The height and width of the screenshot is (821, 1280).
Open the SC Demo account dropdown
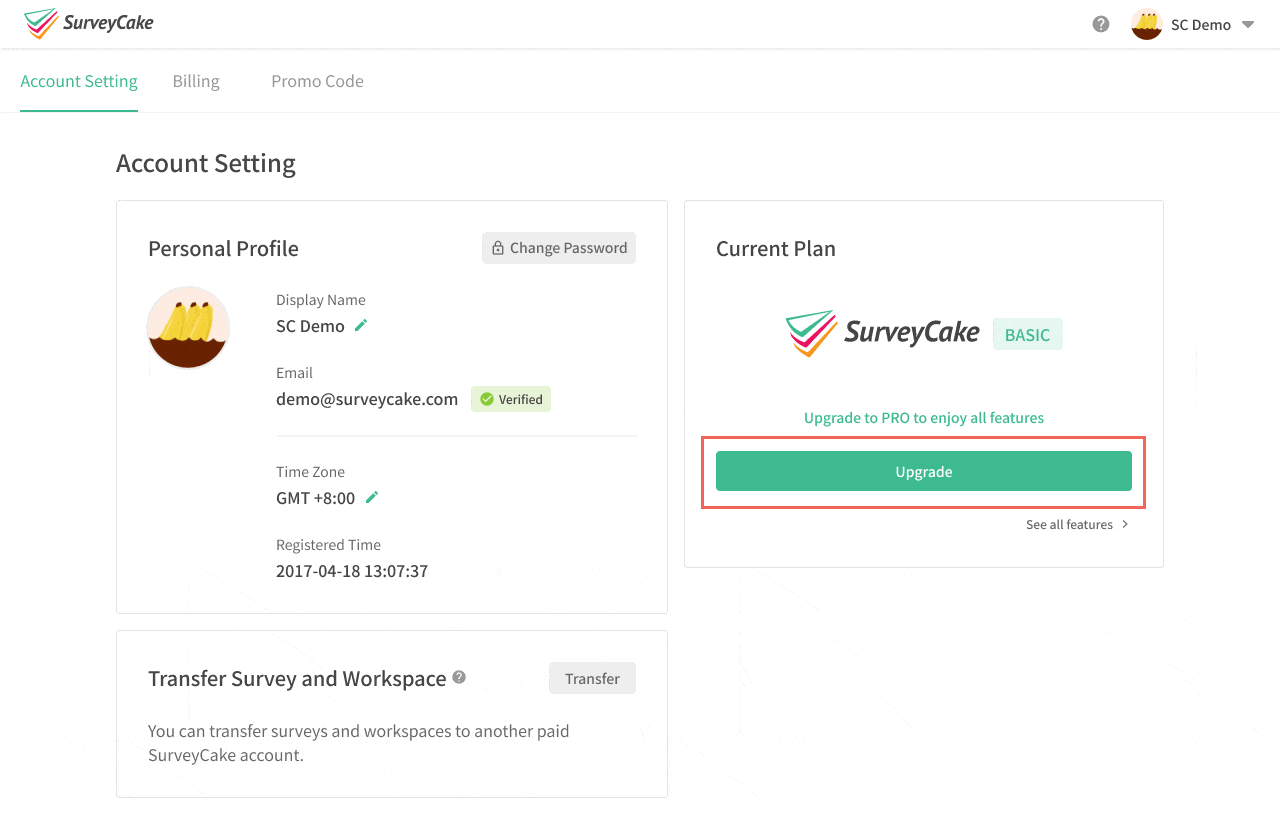click(1200, 24)
